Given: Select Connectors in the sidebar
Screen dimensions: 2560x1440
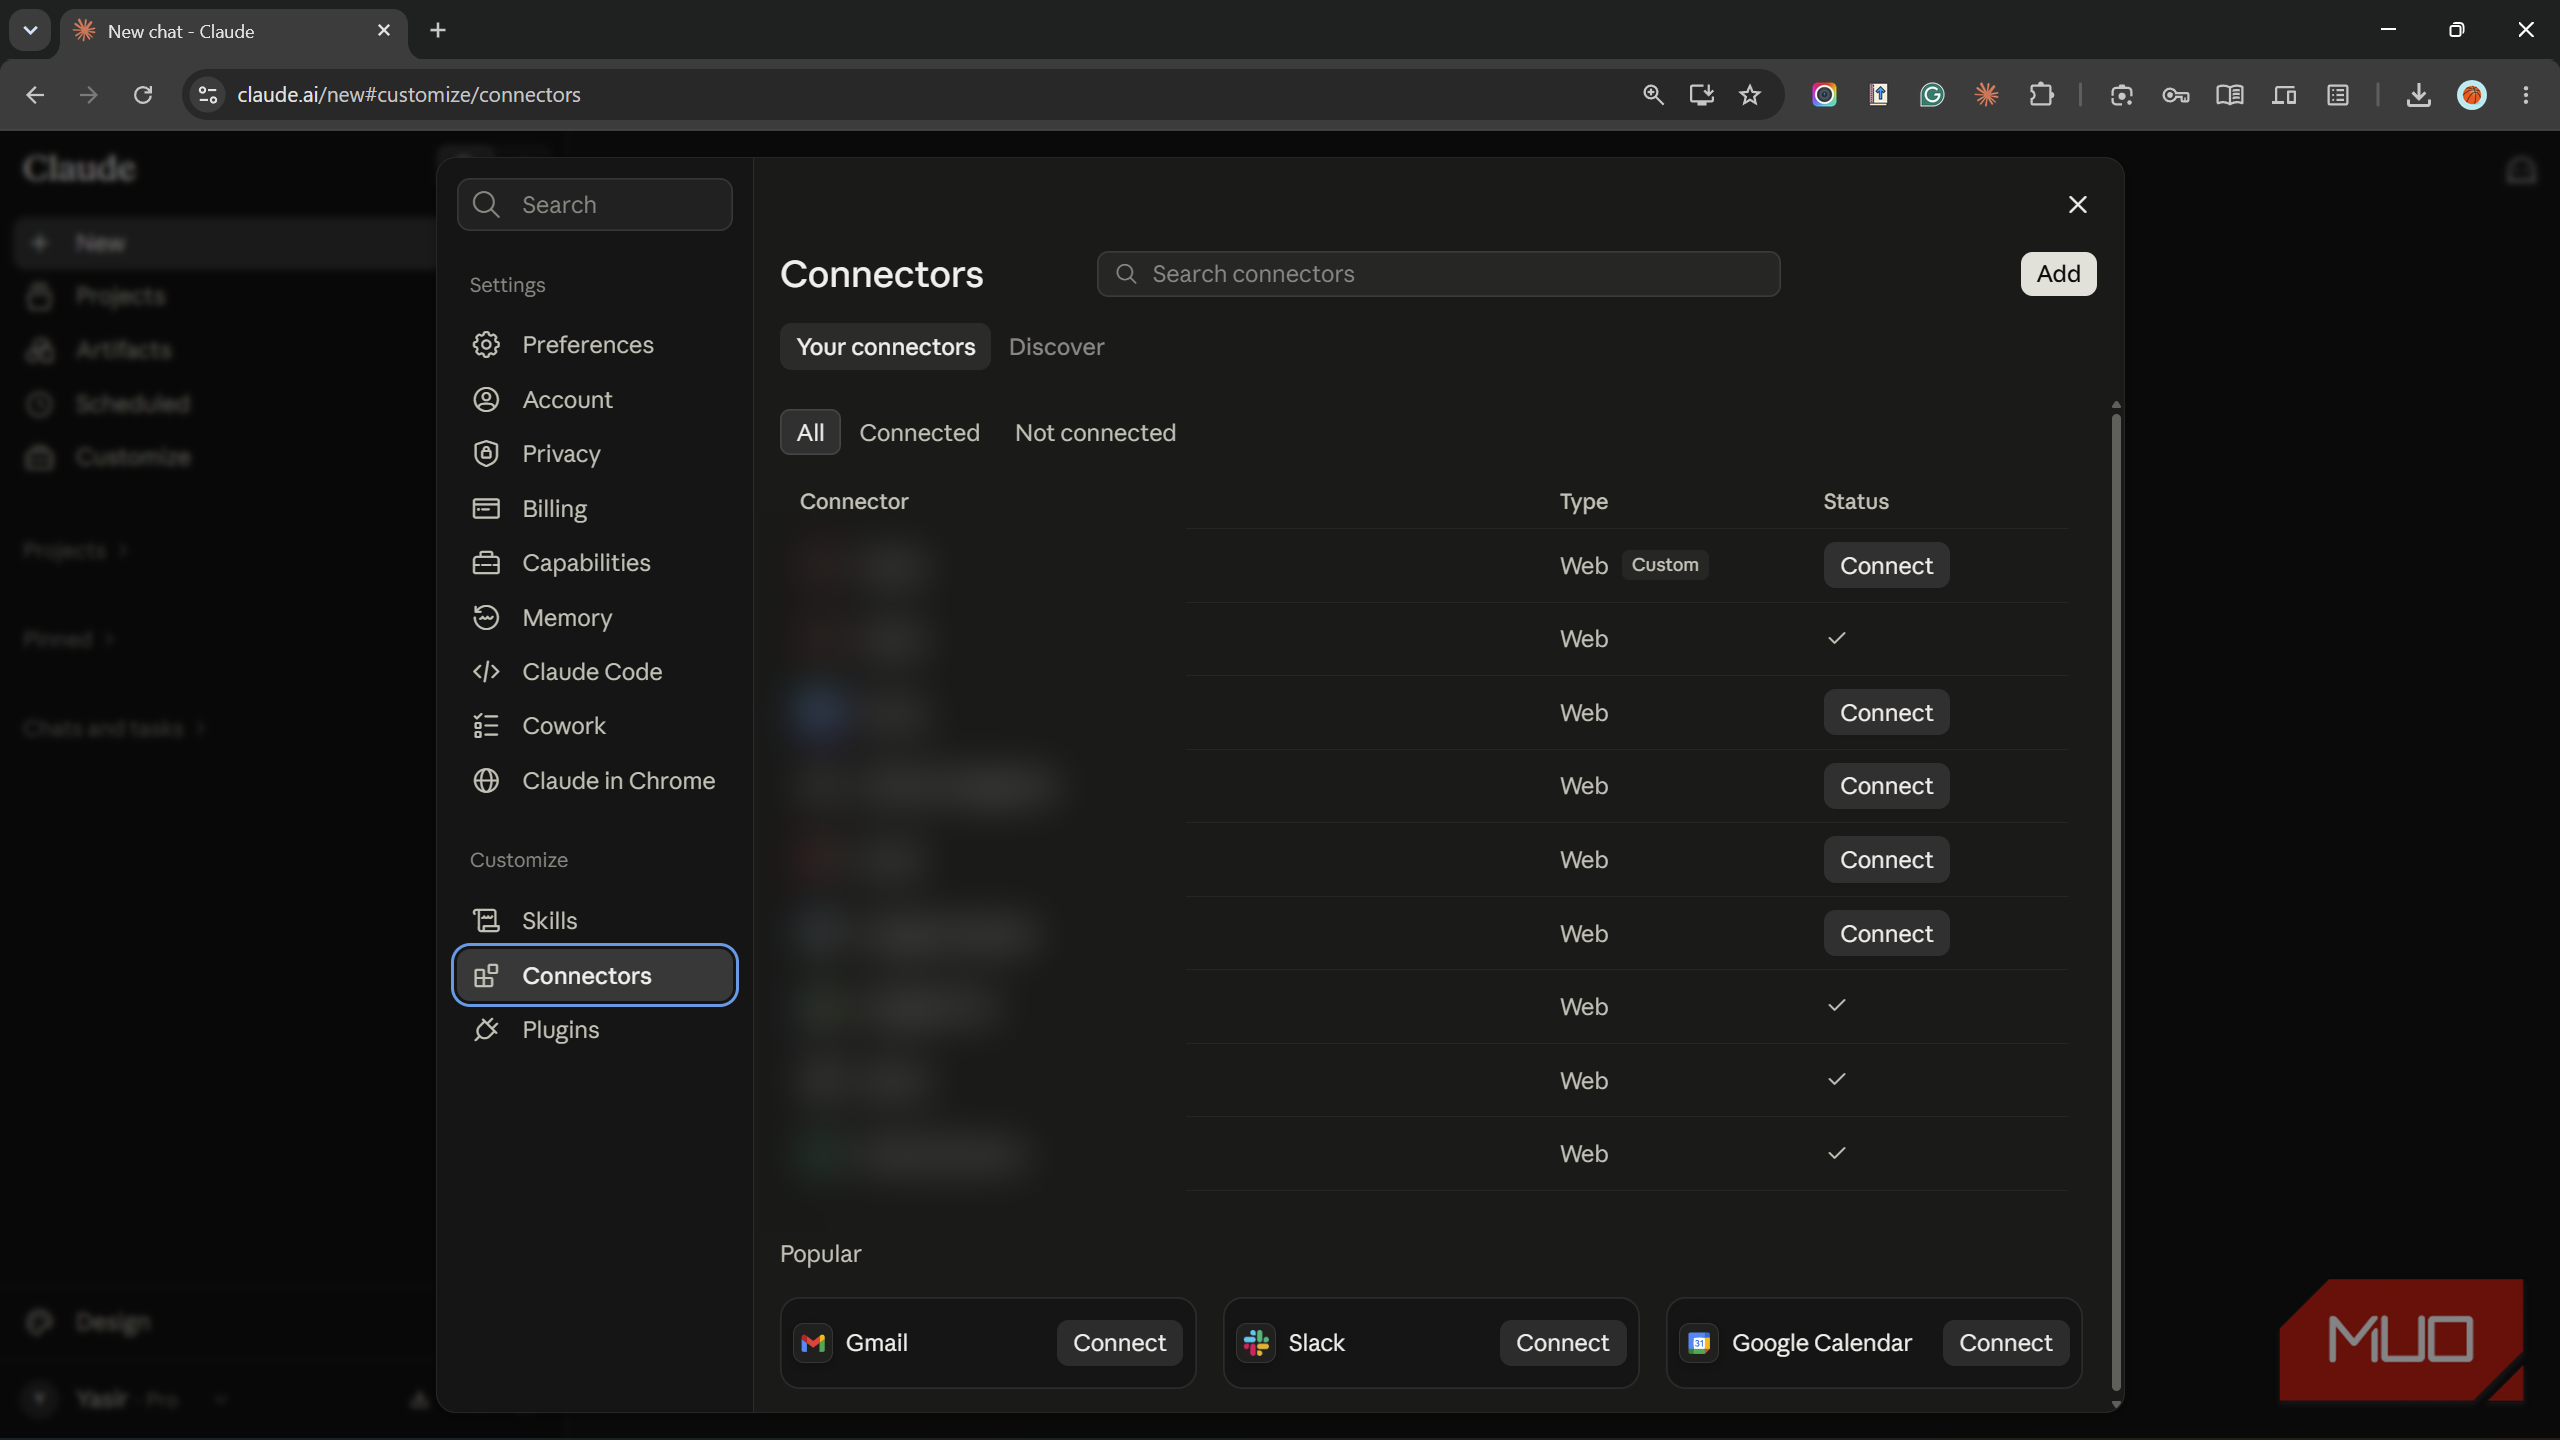Looking at the screenshot, I should [x=594, y=975].
